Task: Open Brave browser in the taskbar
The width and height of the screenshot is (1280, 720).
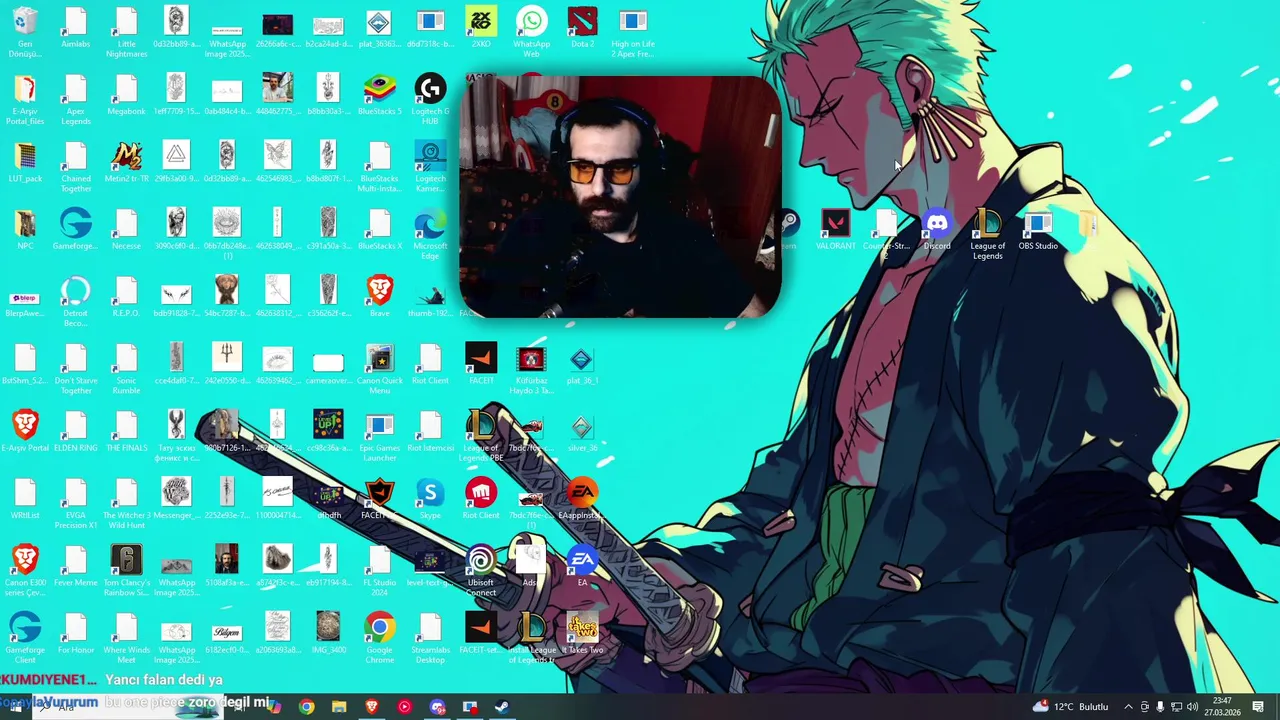Action: coord(372,707)
